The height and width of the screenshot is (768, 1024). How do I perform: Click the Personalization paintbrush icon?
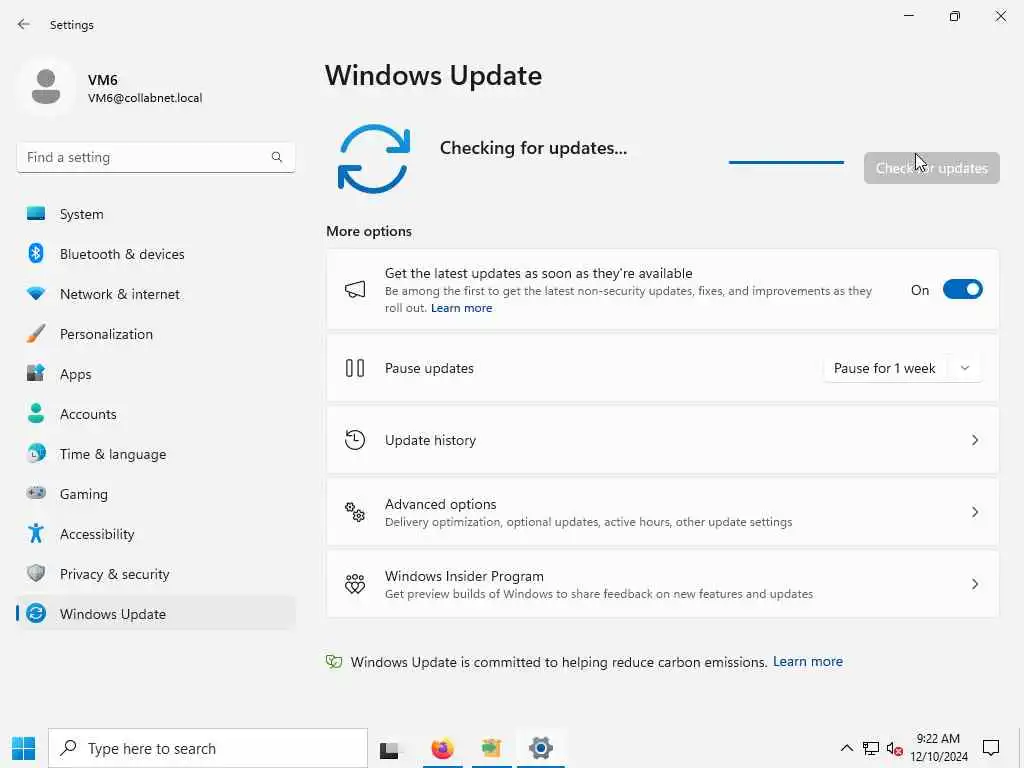tap(36, 334)
